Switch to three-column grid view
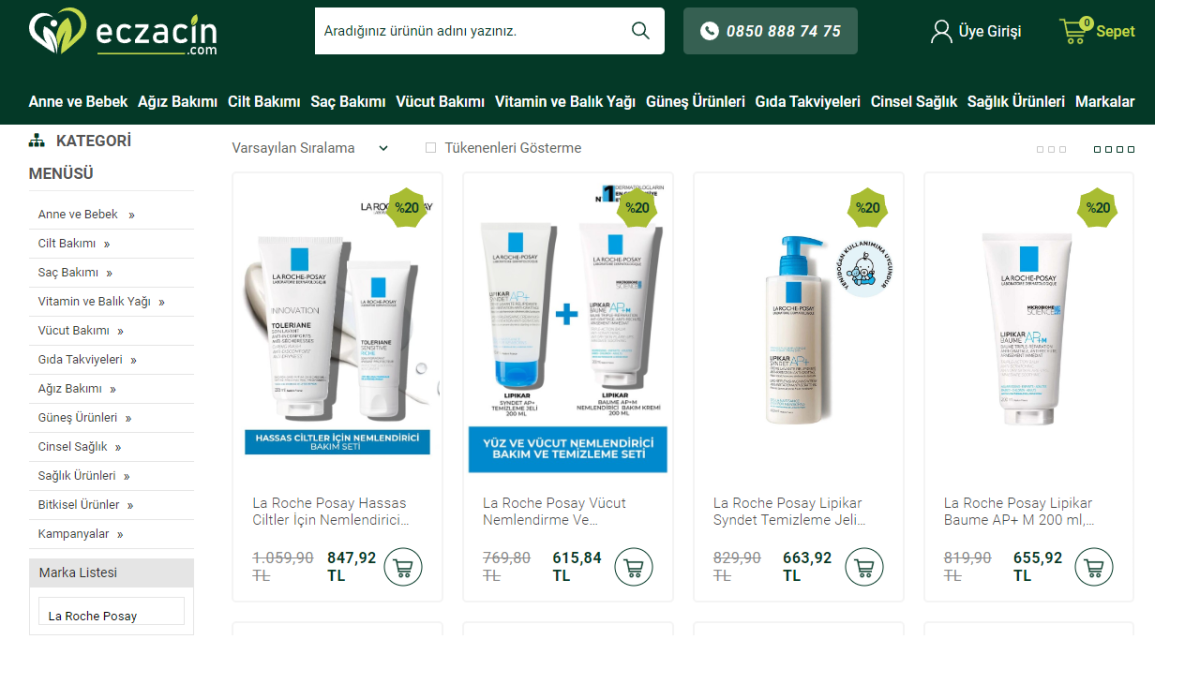Viewport: 1200px width, 699px height. tap(1051, 149)
